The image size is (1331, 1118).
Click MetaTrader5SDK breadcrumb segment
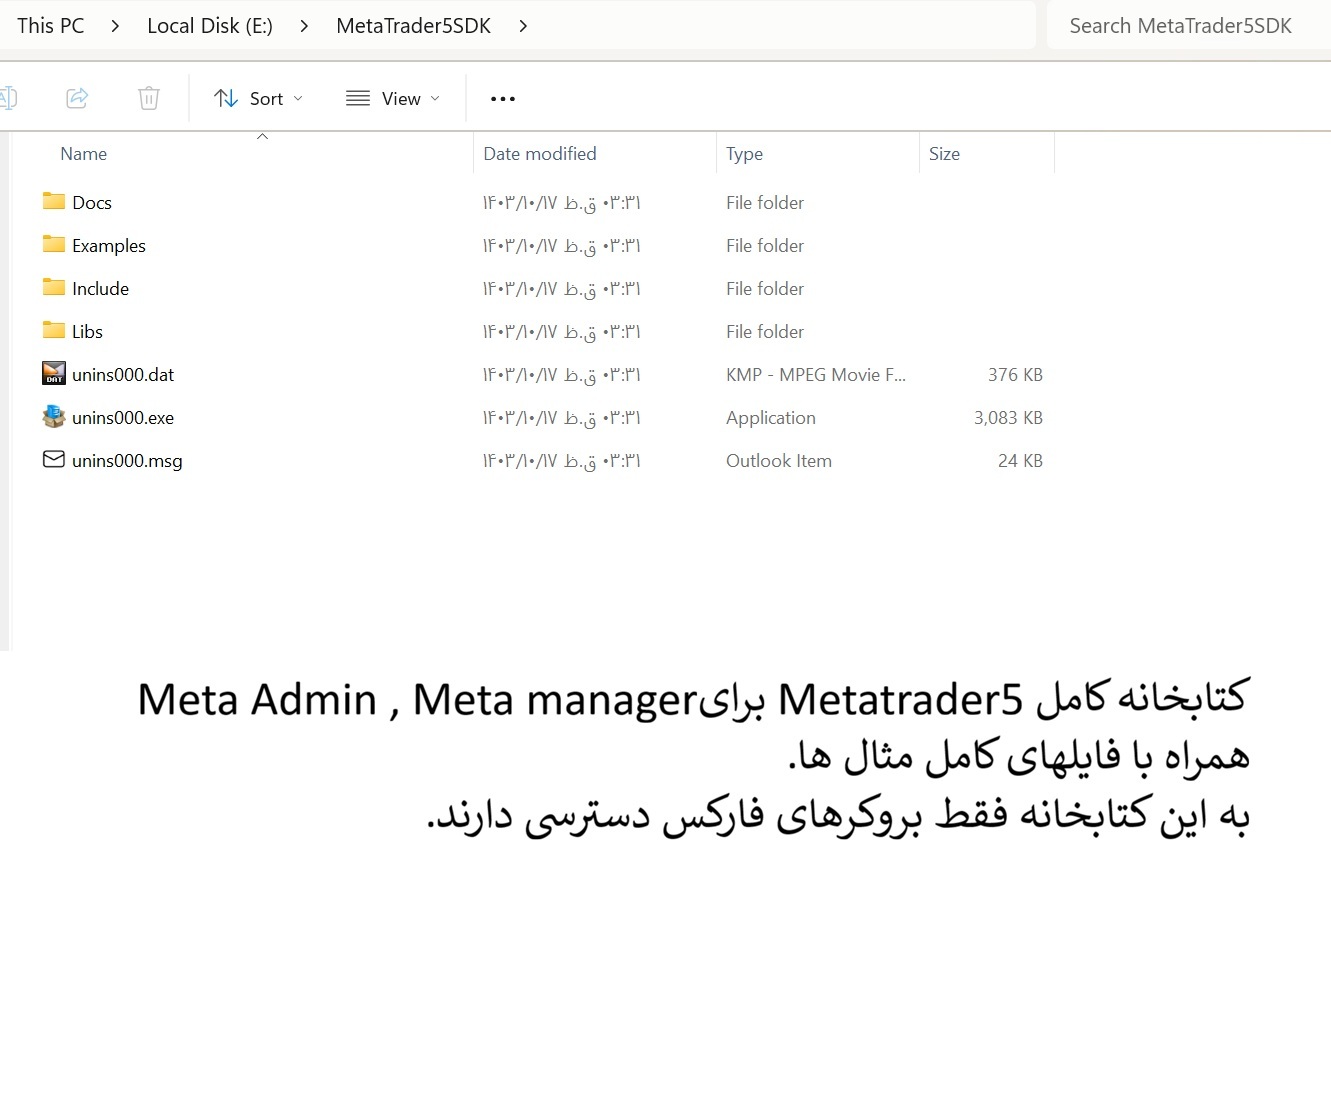414,26
